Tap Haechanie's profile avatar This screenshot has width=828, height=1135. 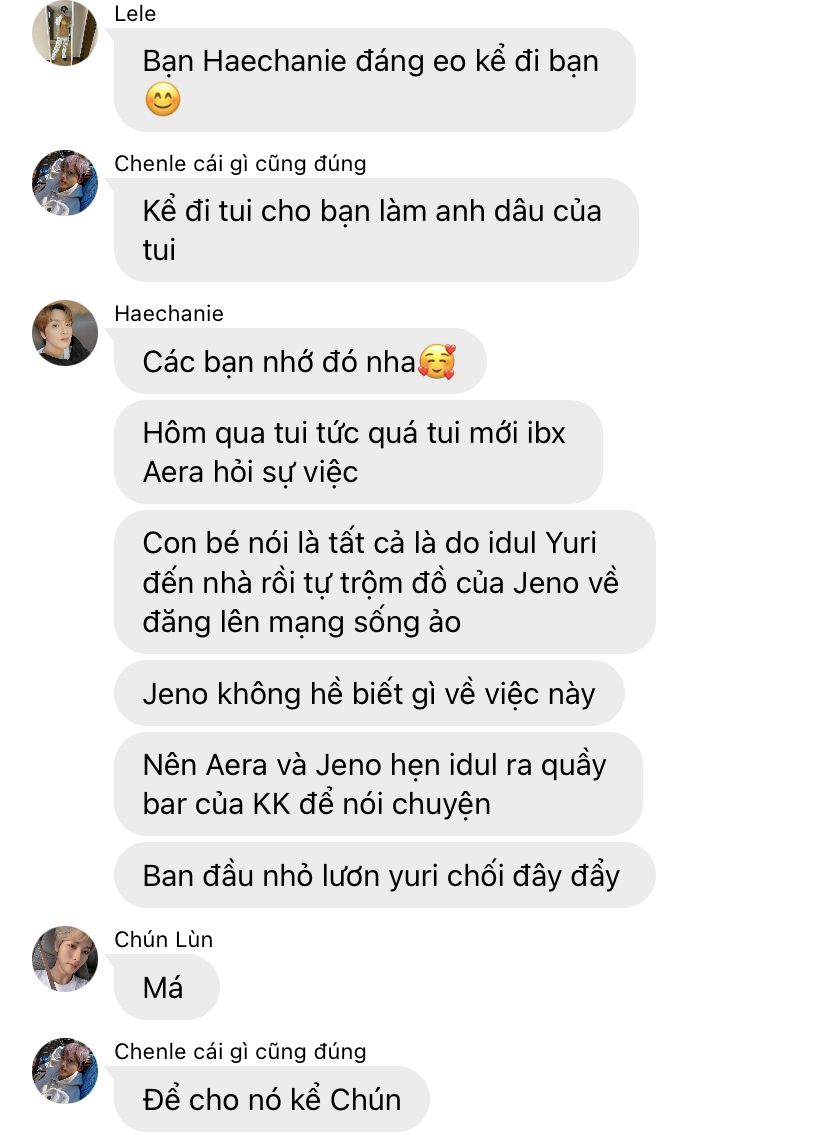click(x=65, y=333)
